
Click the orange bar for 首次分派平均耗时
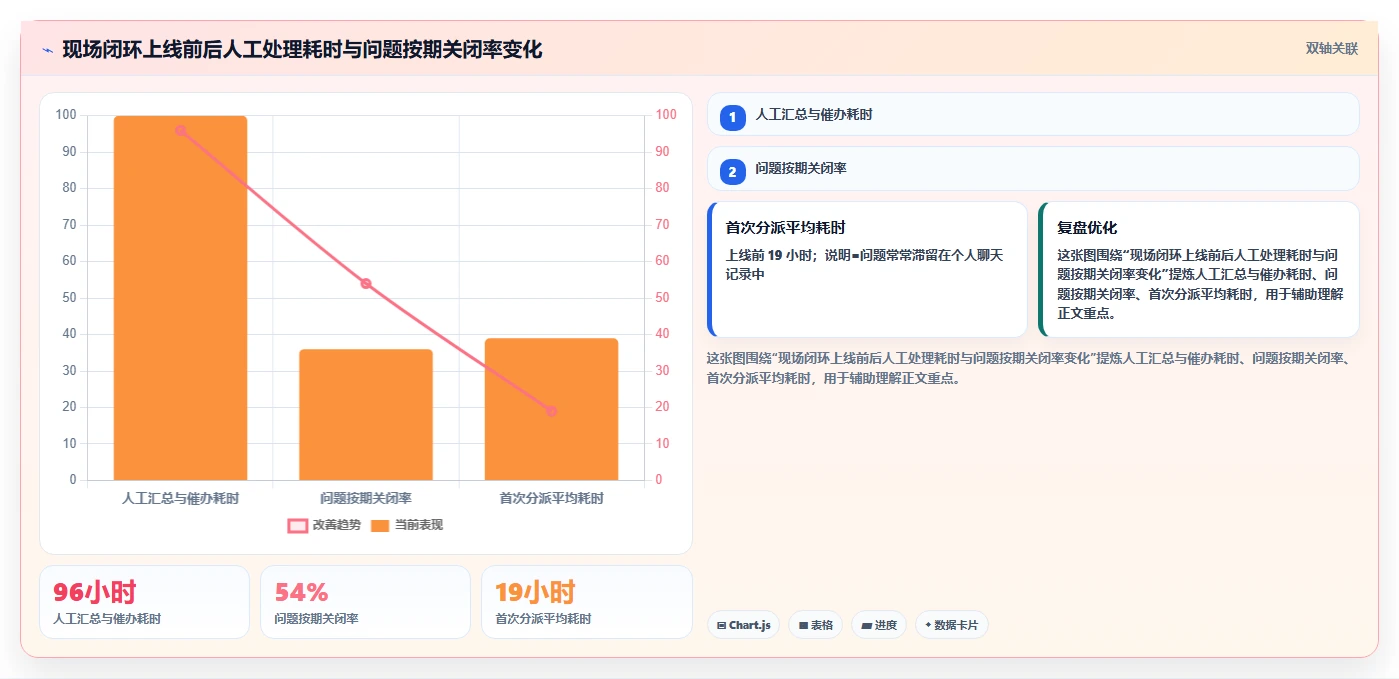(551, 409)
